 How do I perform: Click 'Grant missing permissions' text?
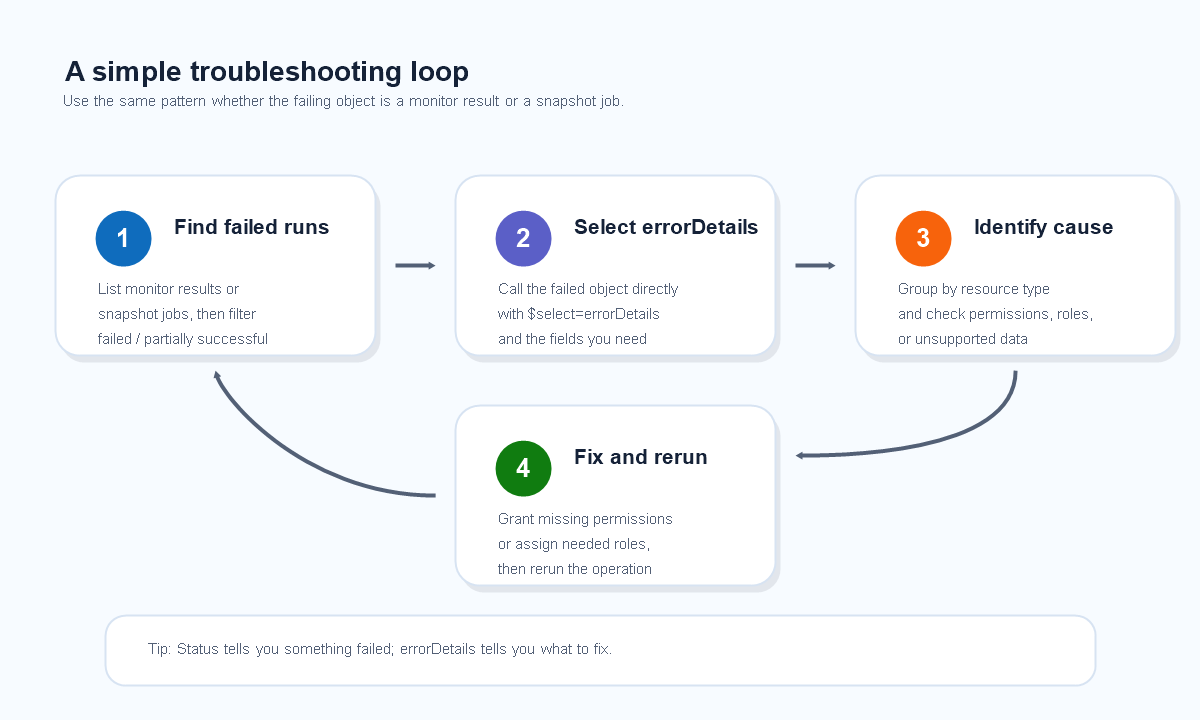click(585, 519)
